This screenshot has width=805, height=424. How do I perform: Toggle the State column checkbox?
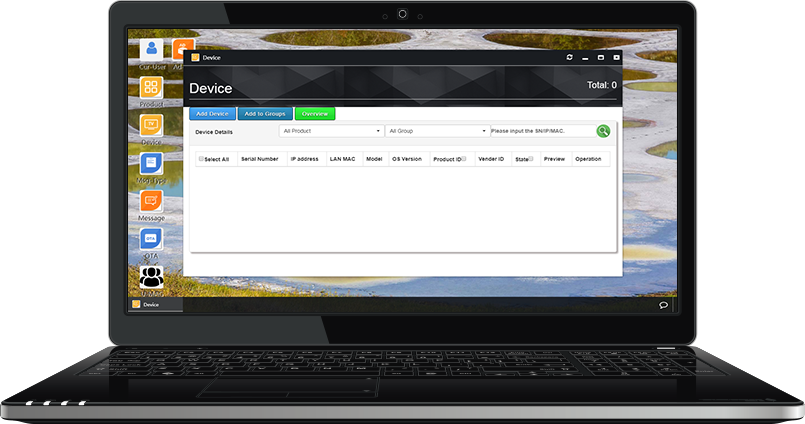point(531,158)
